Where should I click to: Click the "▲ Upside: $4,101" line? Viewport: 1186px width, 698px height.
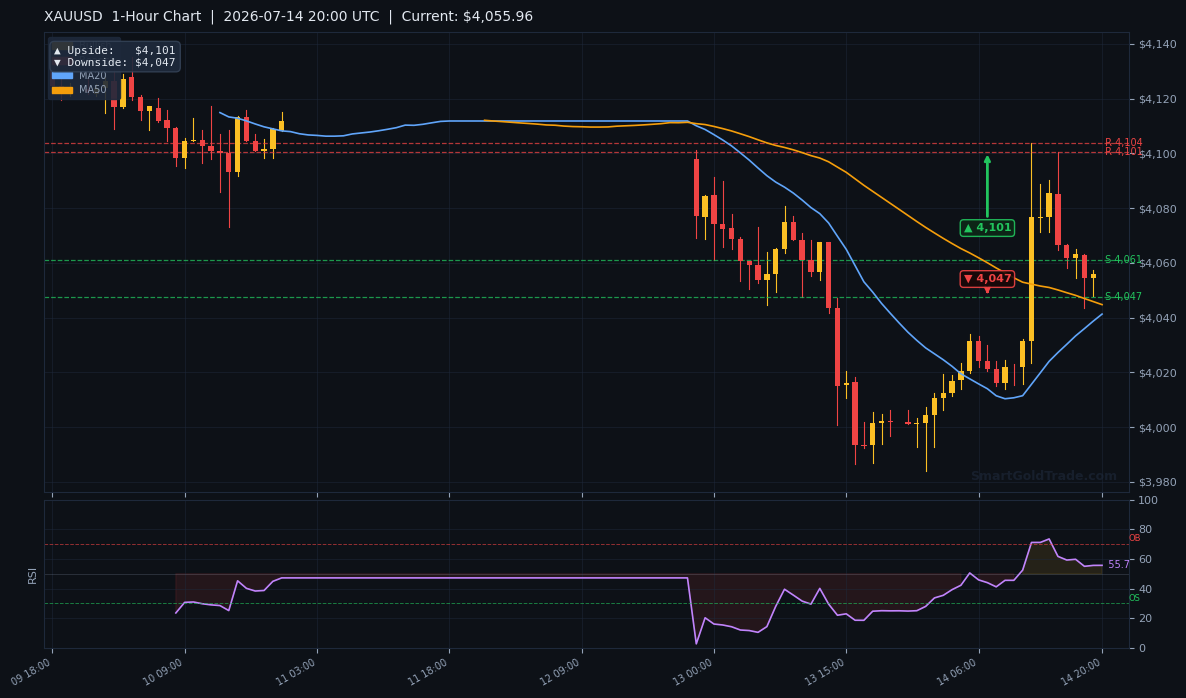pyautogui.click(x=114, y=51)
